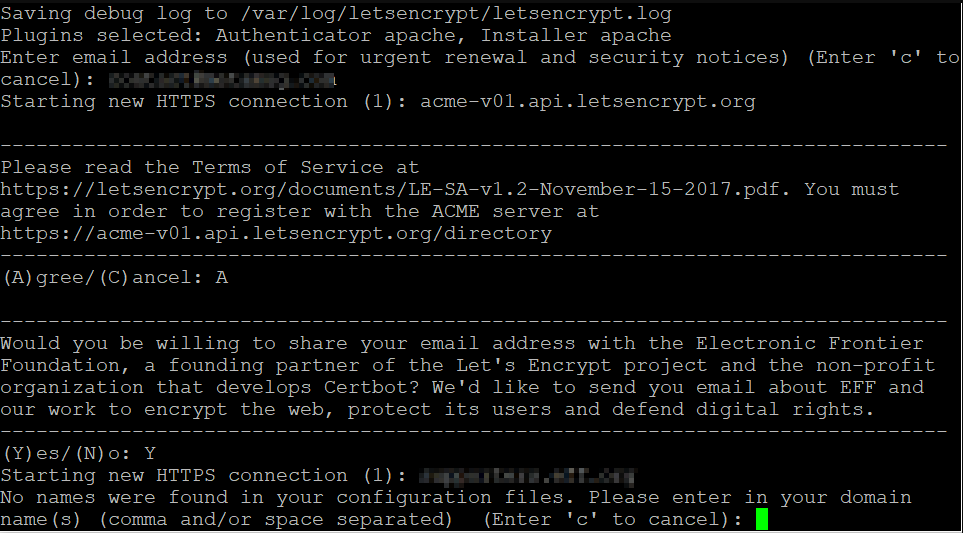Click the blurred email address entry
This screenshot has height=533, width=963.
[222, 79]
